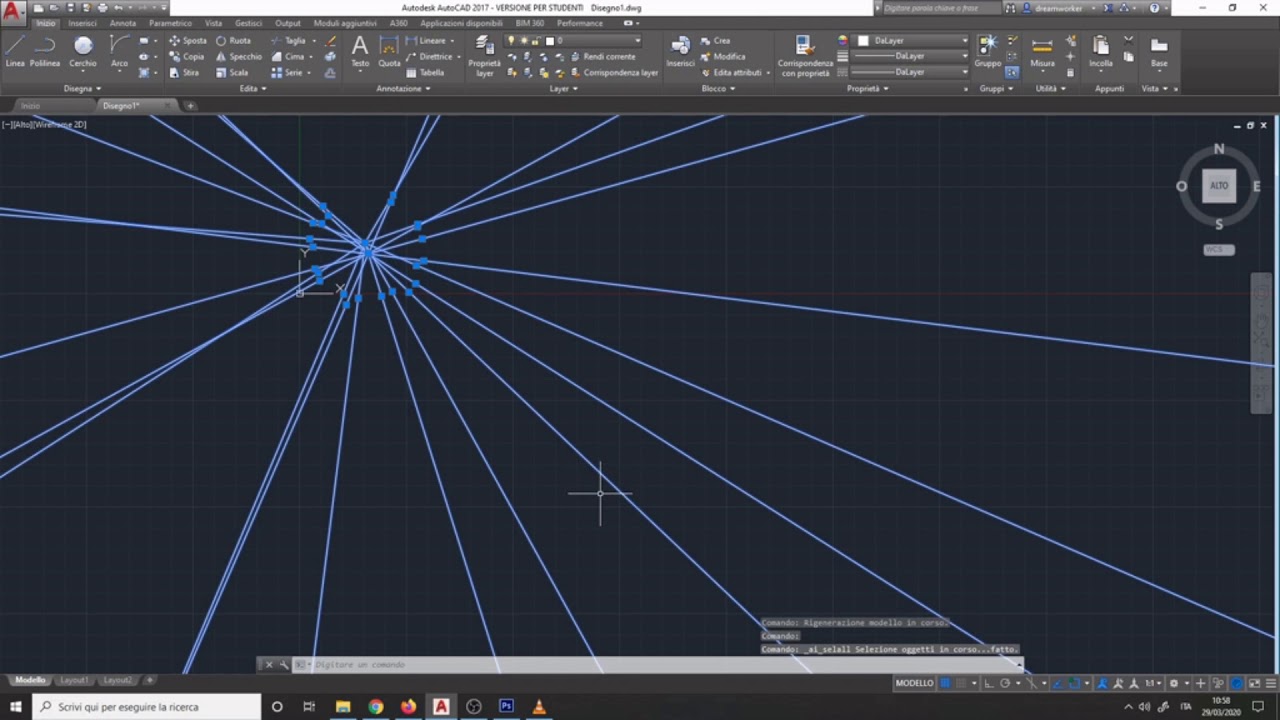This screenshot has width=1280, height=720.
Task: Open Chrome from the Windows taskbar
Action: (x=375, y=706)
